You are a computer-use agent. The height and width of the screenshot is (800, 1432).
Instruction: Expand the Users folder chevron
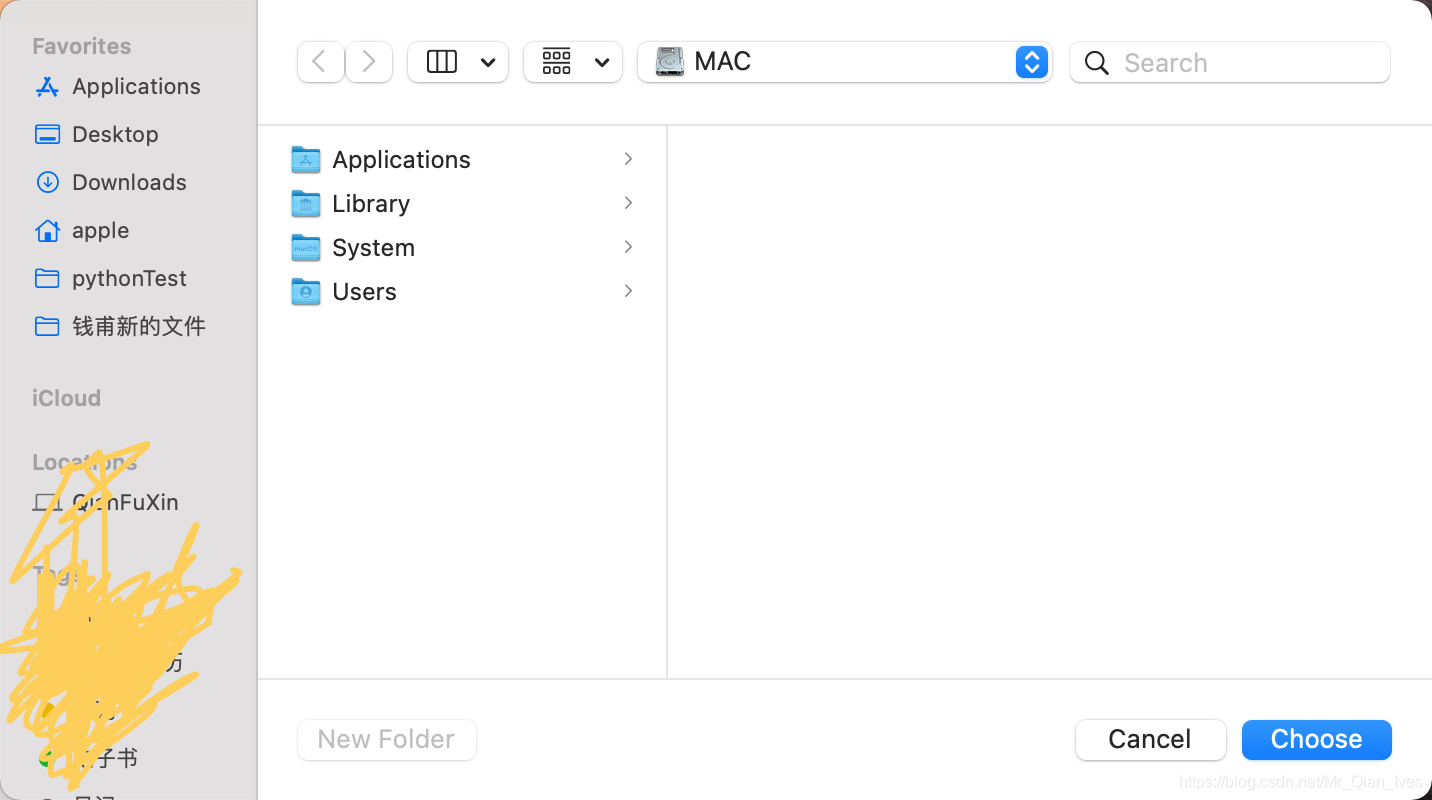pyautogui.click(x=628, y=291)
